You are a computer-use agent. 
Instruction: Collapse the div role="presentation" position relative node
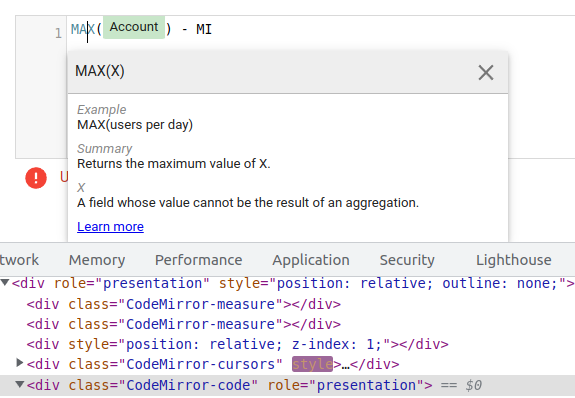tap(5, 282)
